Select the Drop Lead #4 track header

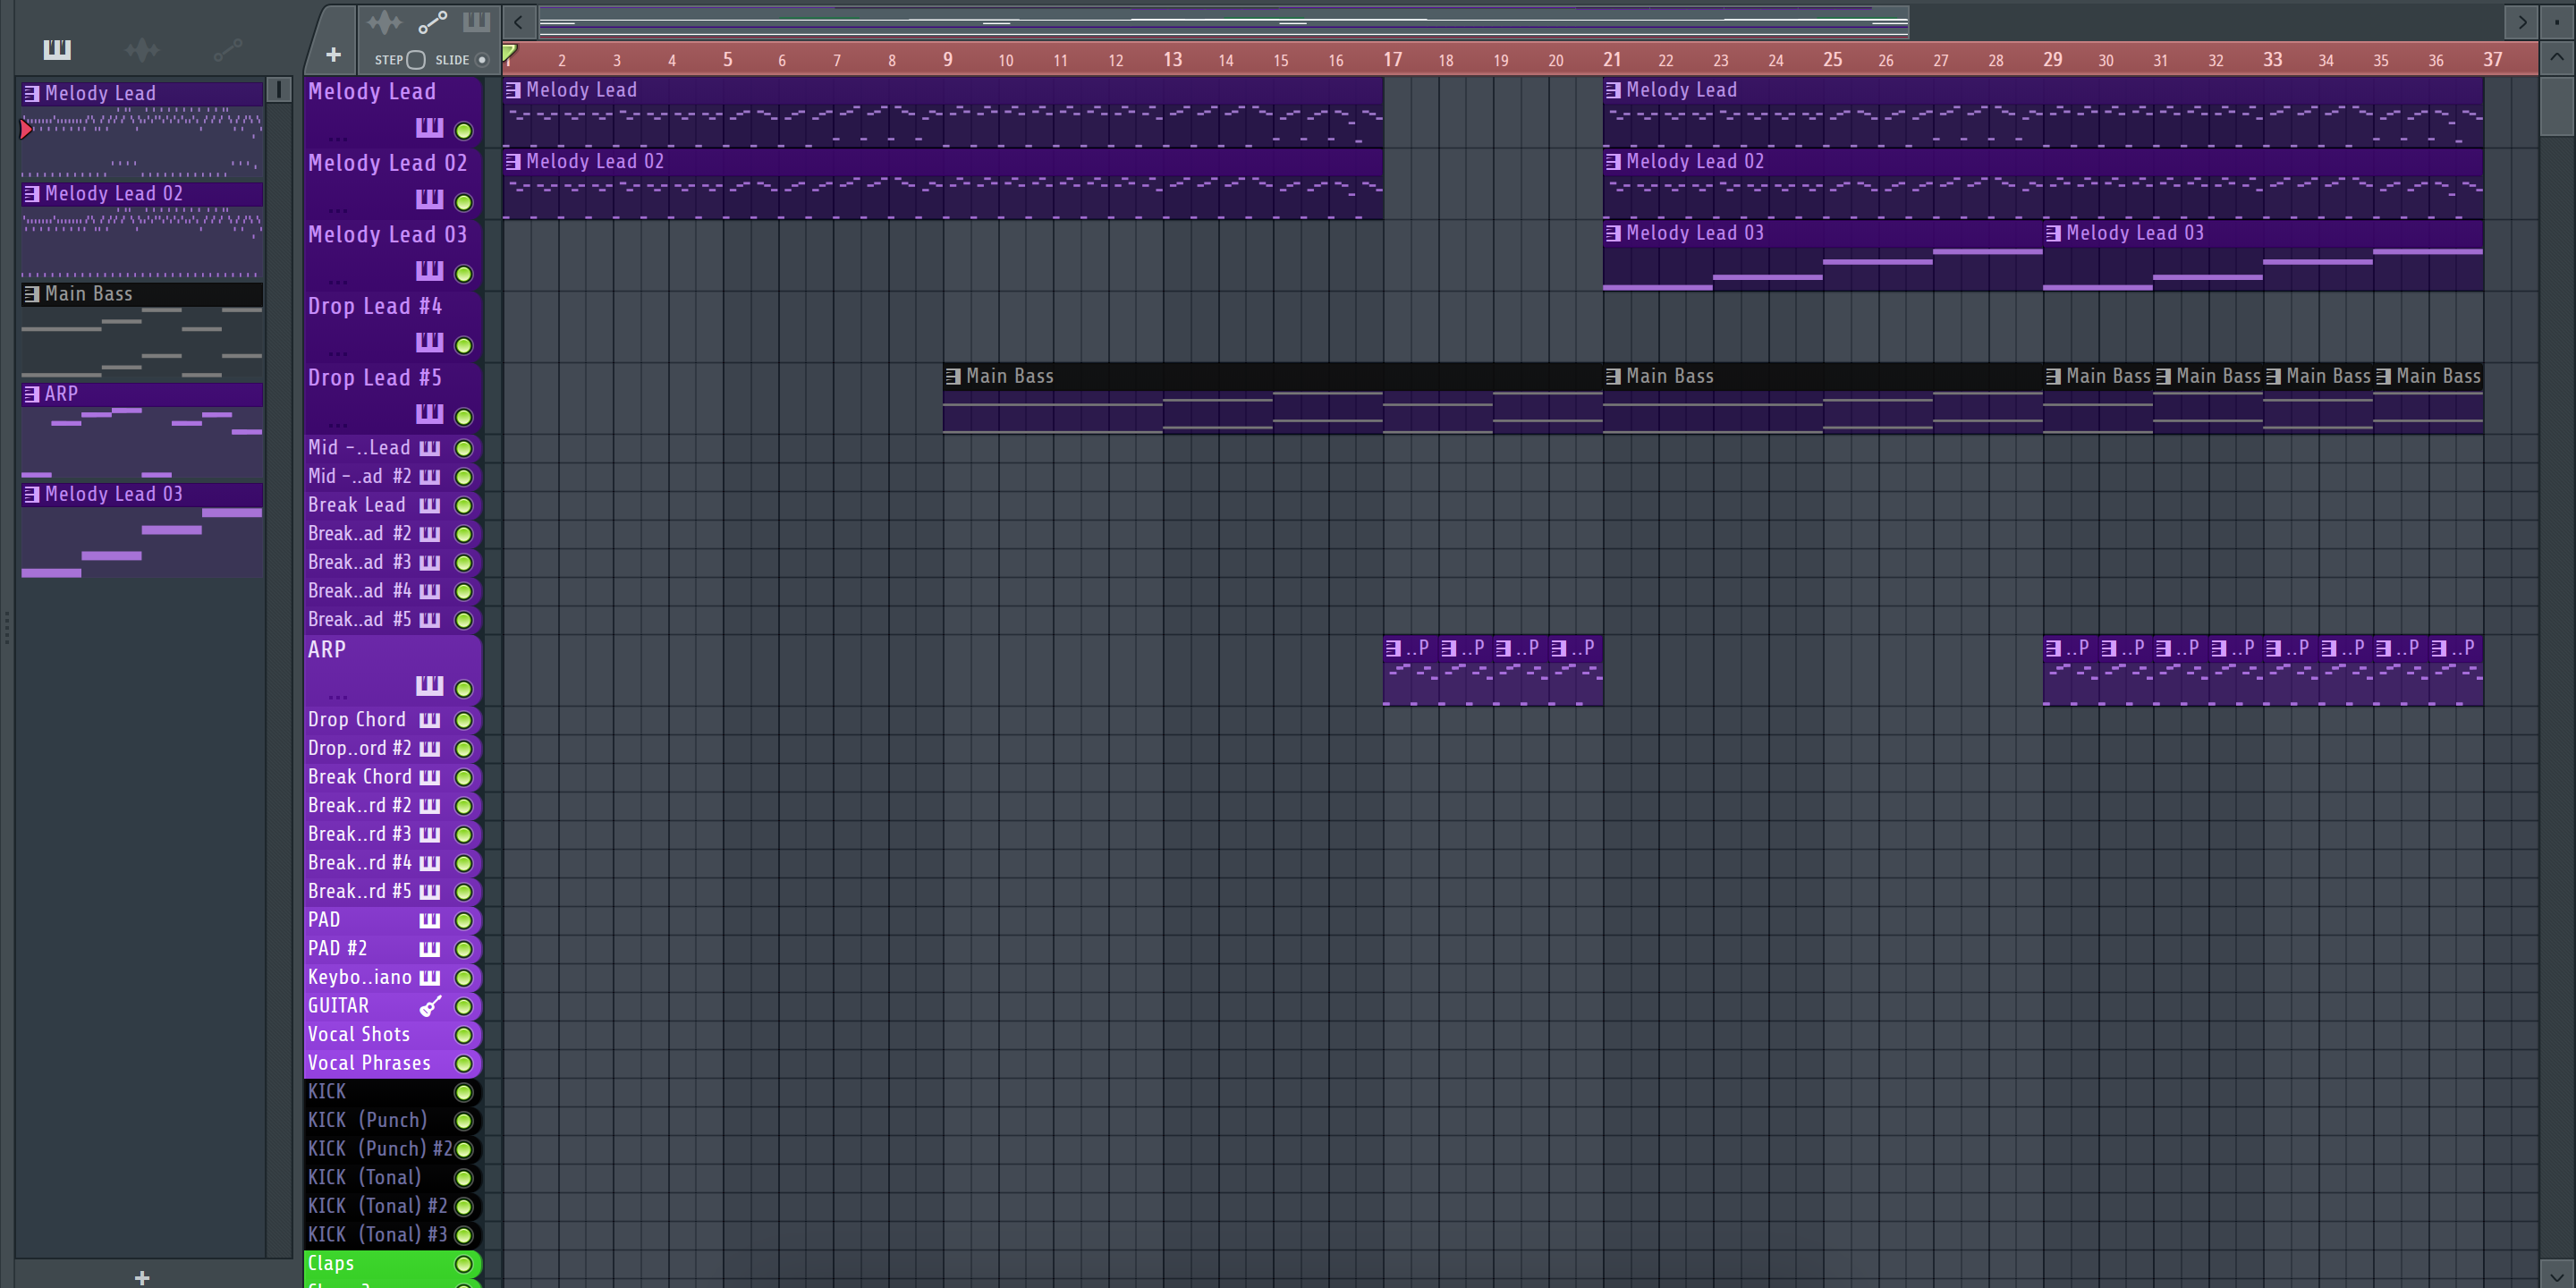pos(393,326)
